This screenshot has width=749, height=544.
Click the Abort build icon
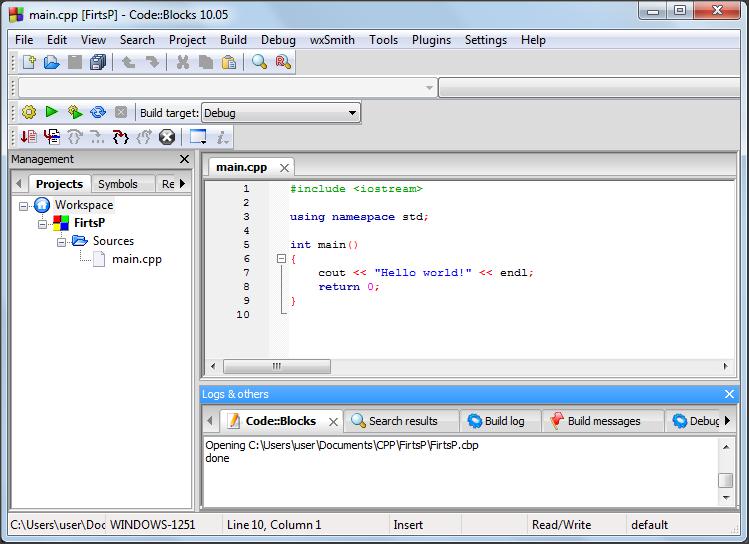tap(121, 112)
